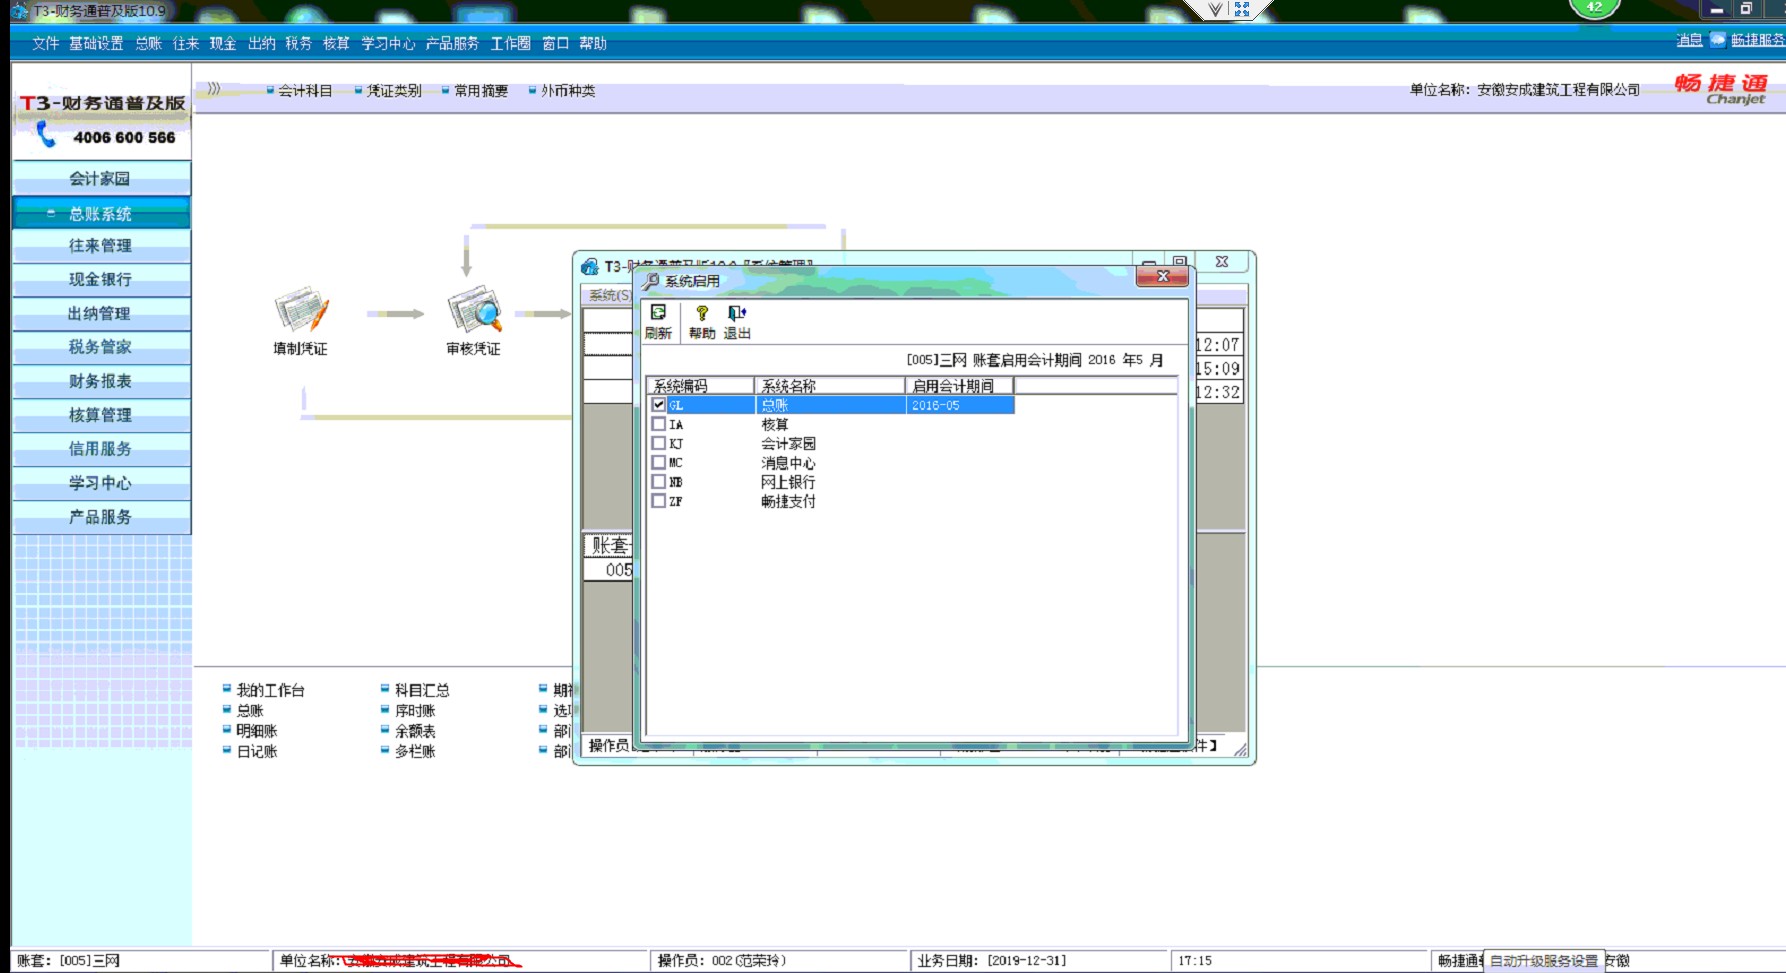Collapse the 总账系统 sidebar section

101,213
